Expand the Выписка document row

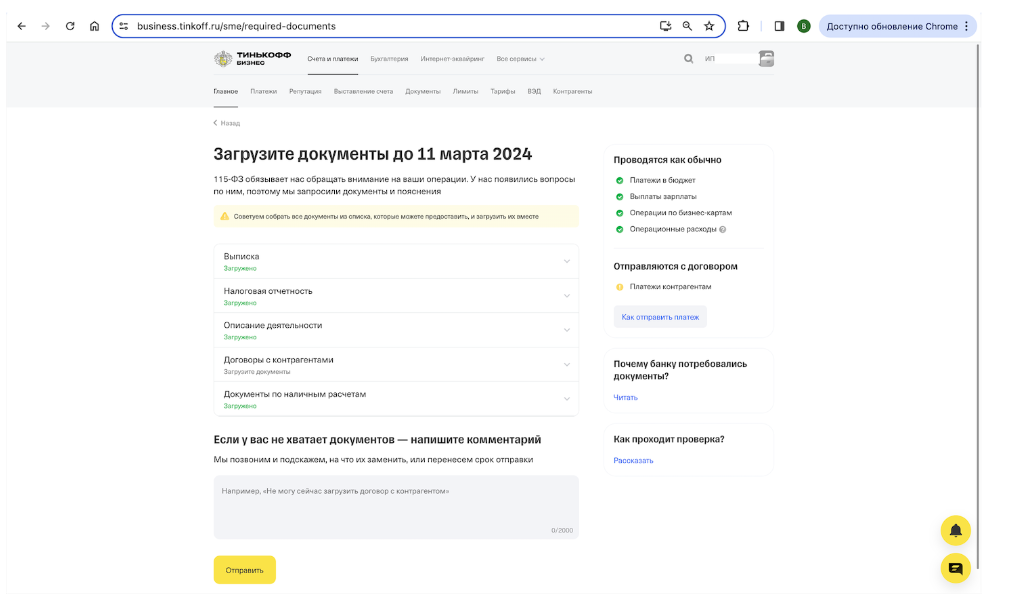(396, 261)
